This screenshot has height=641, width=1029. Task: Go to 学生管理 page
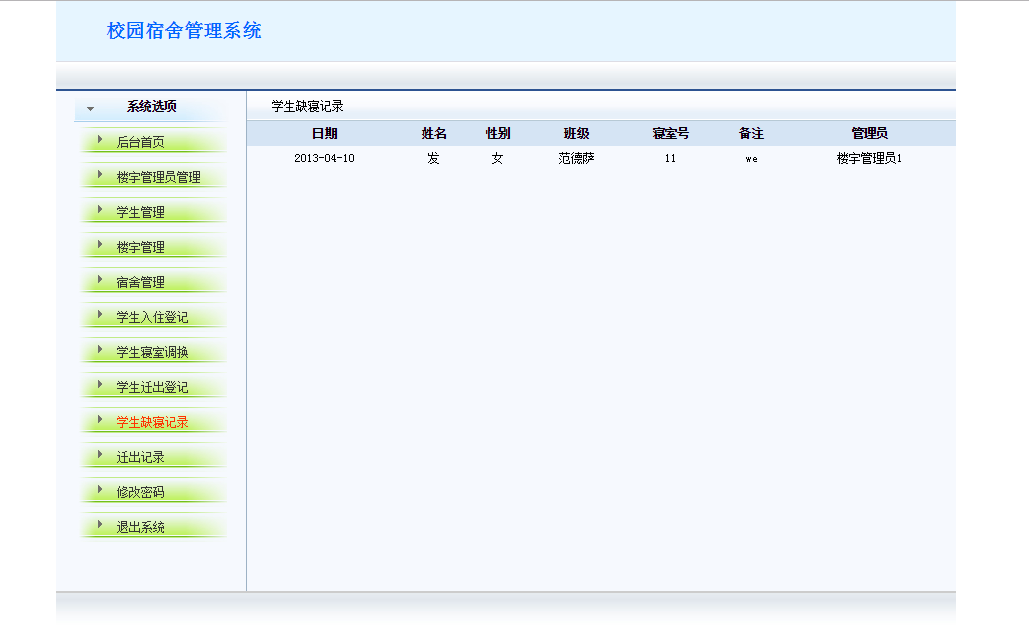click(140, 212)
